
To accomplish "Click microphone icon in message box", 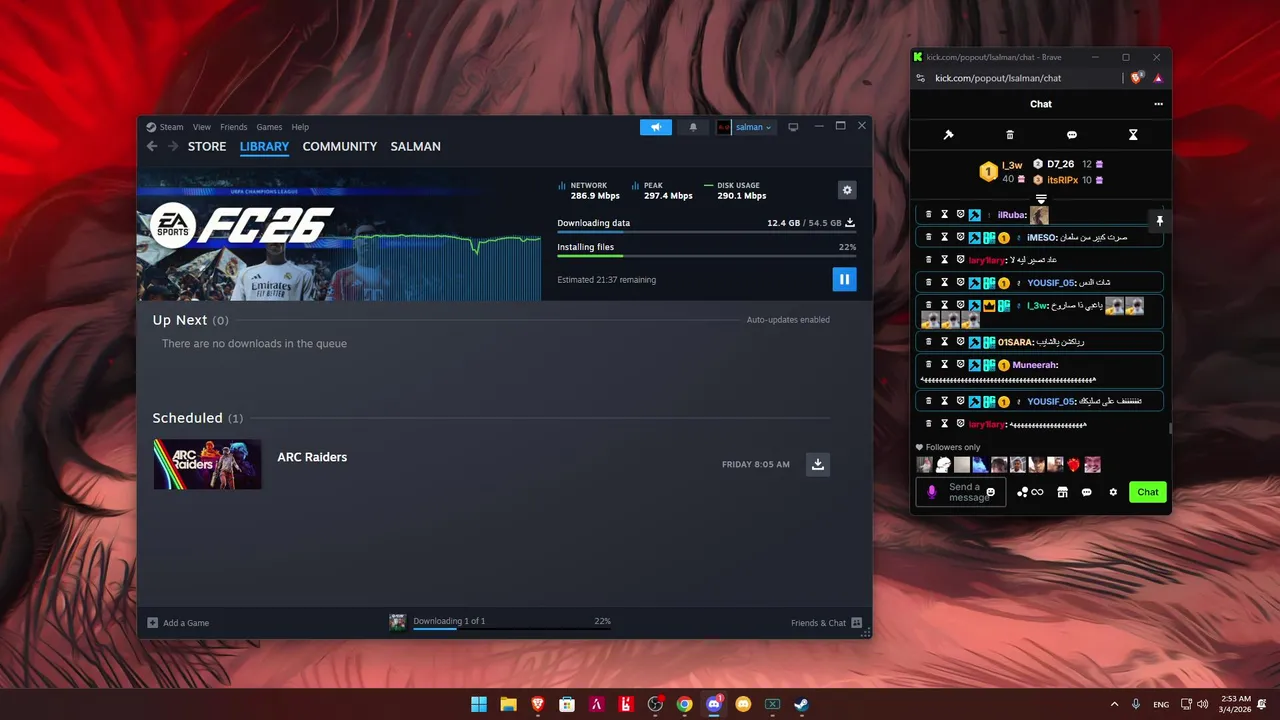I will point(932,492).
